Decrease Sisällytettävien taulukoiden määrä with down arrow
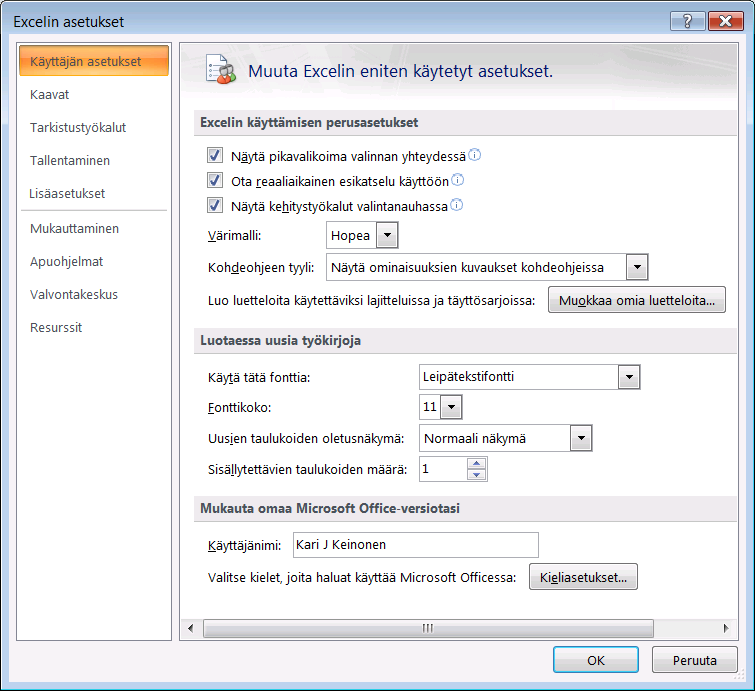 click(x=477, y=475)
